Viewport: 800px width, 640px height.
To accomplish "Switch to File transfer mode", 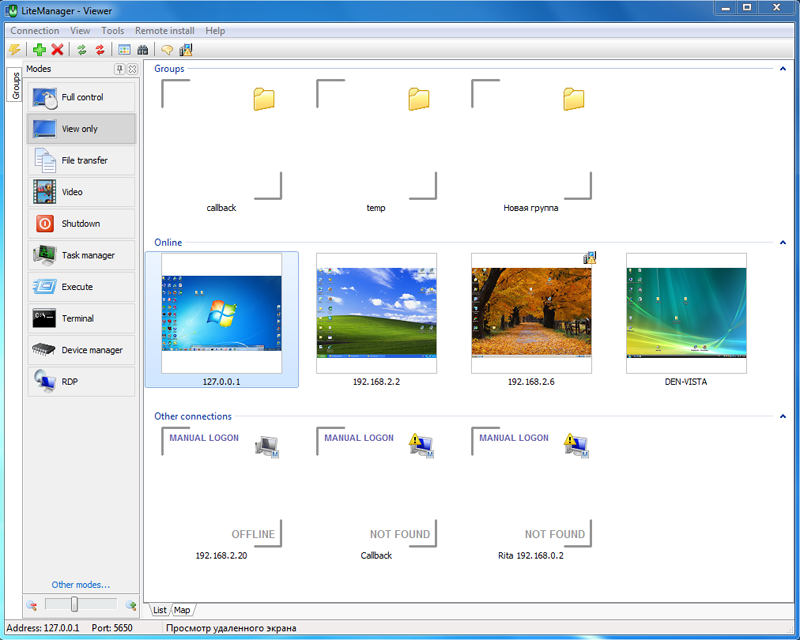I will click(x=81, y=160).
